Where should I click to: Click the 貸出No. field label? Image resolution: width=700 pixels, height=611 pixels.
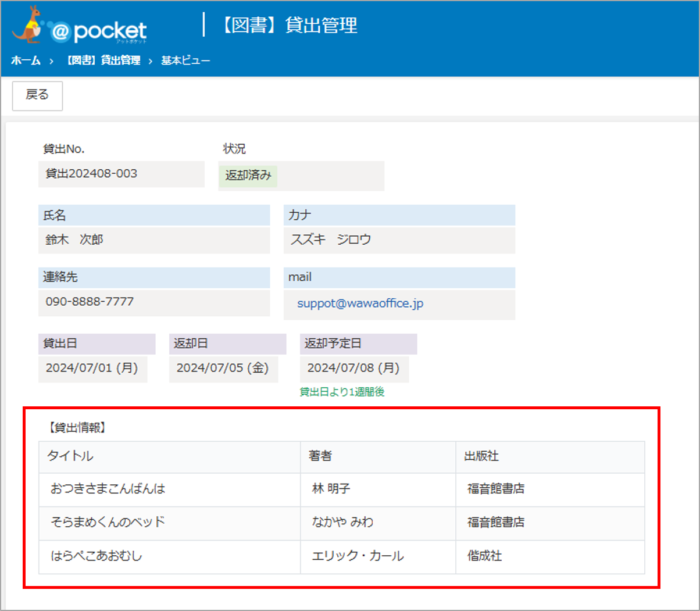pyautogui.click(x=64, y=149)
